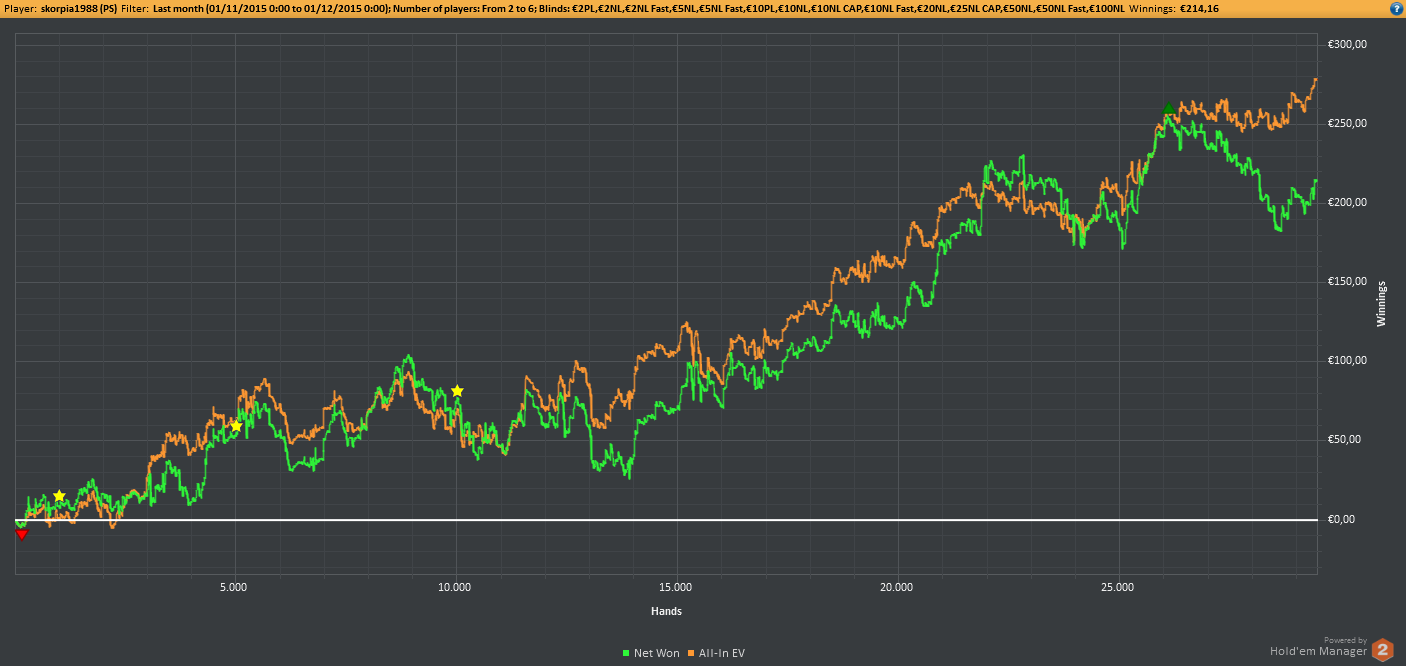Click the 25.000 hands axis label
Screen dimensions: 1406x666
click(1118, 587)
